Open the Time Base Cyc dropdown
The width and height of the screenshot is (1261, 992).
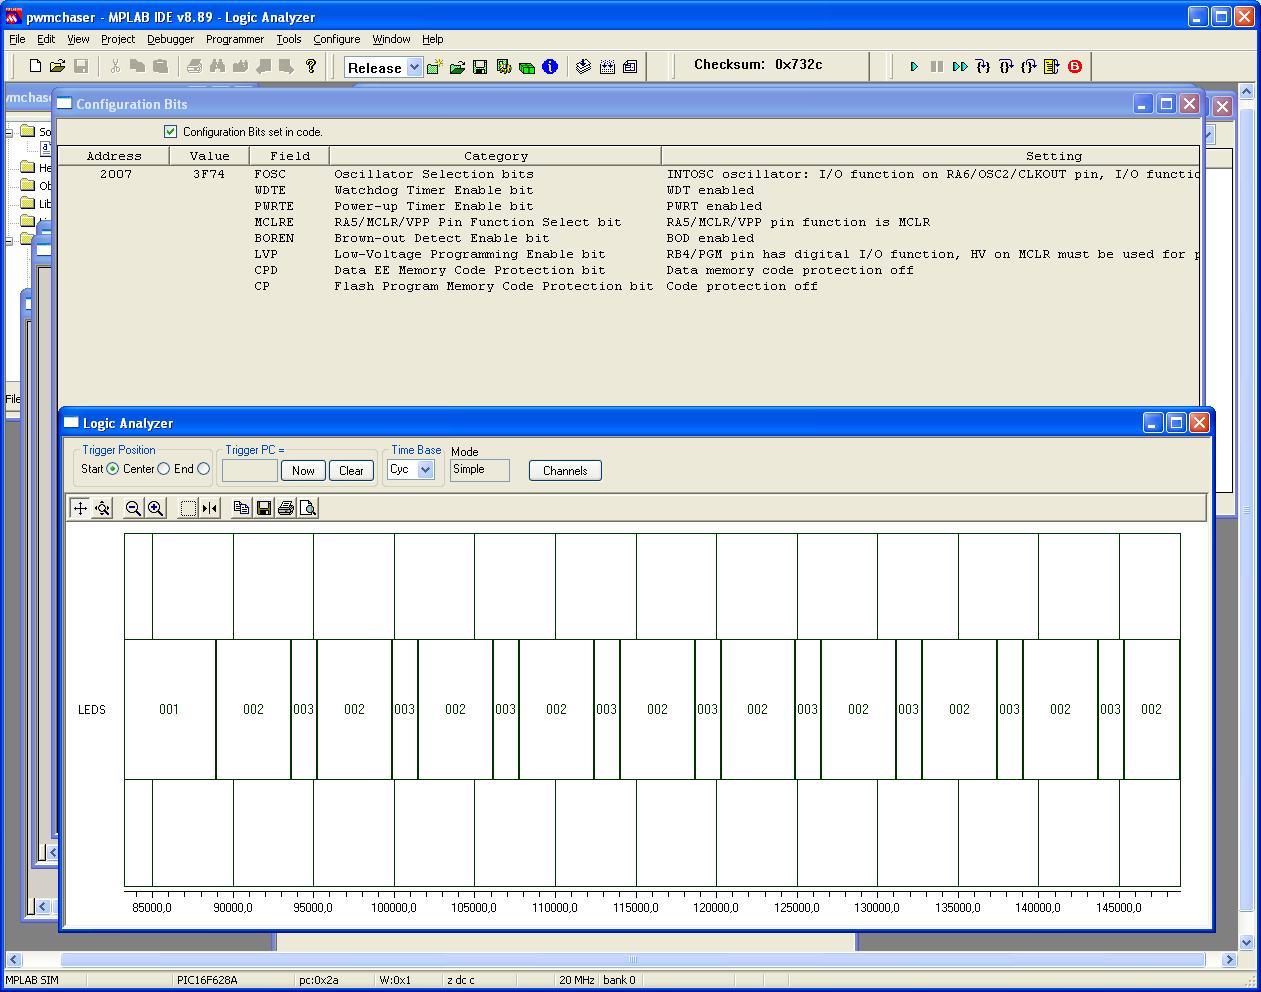coord(425,470)
